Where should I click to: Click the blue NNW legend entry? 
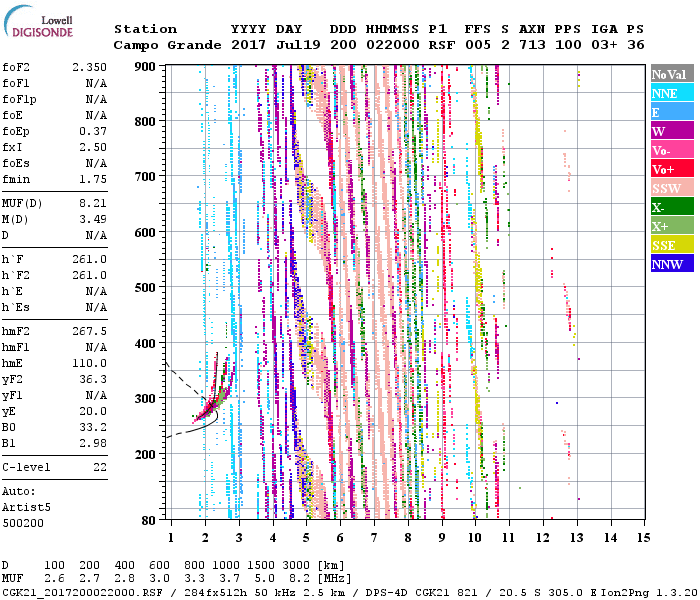(x=672, y=264)
